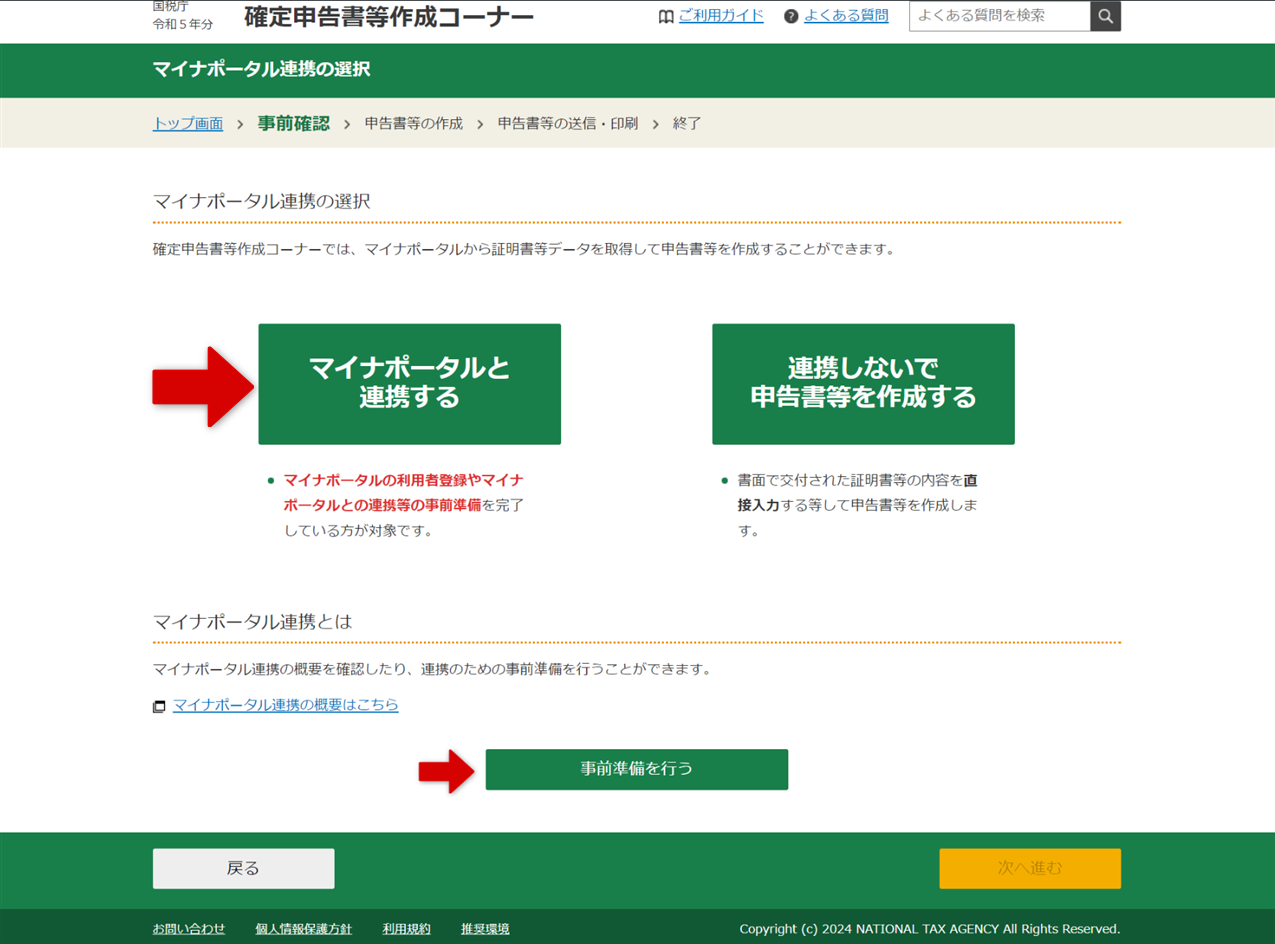1275x944 pixels.
Task: Click the 事前確認 step in the breadcrumb
Action: click(292, 123)
